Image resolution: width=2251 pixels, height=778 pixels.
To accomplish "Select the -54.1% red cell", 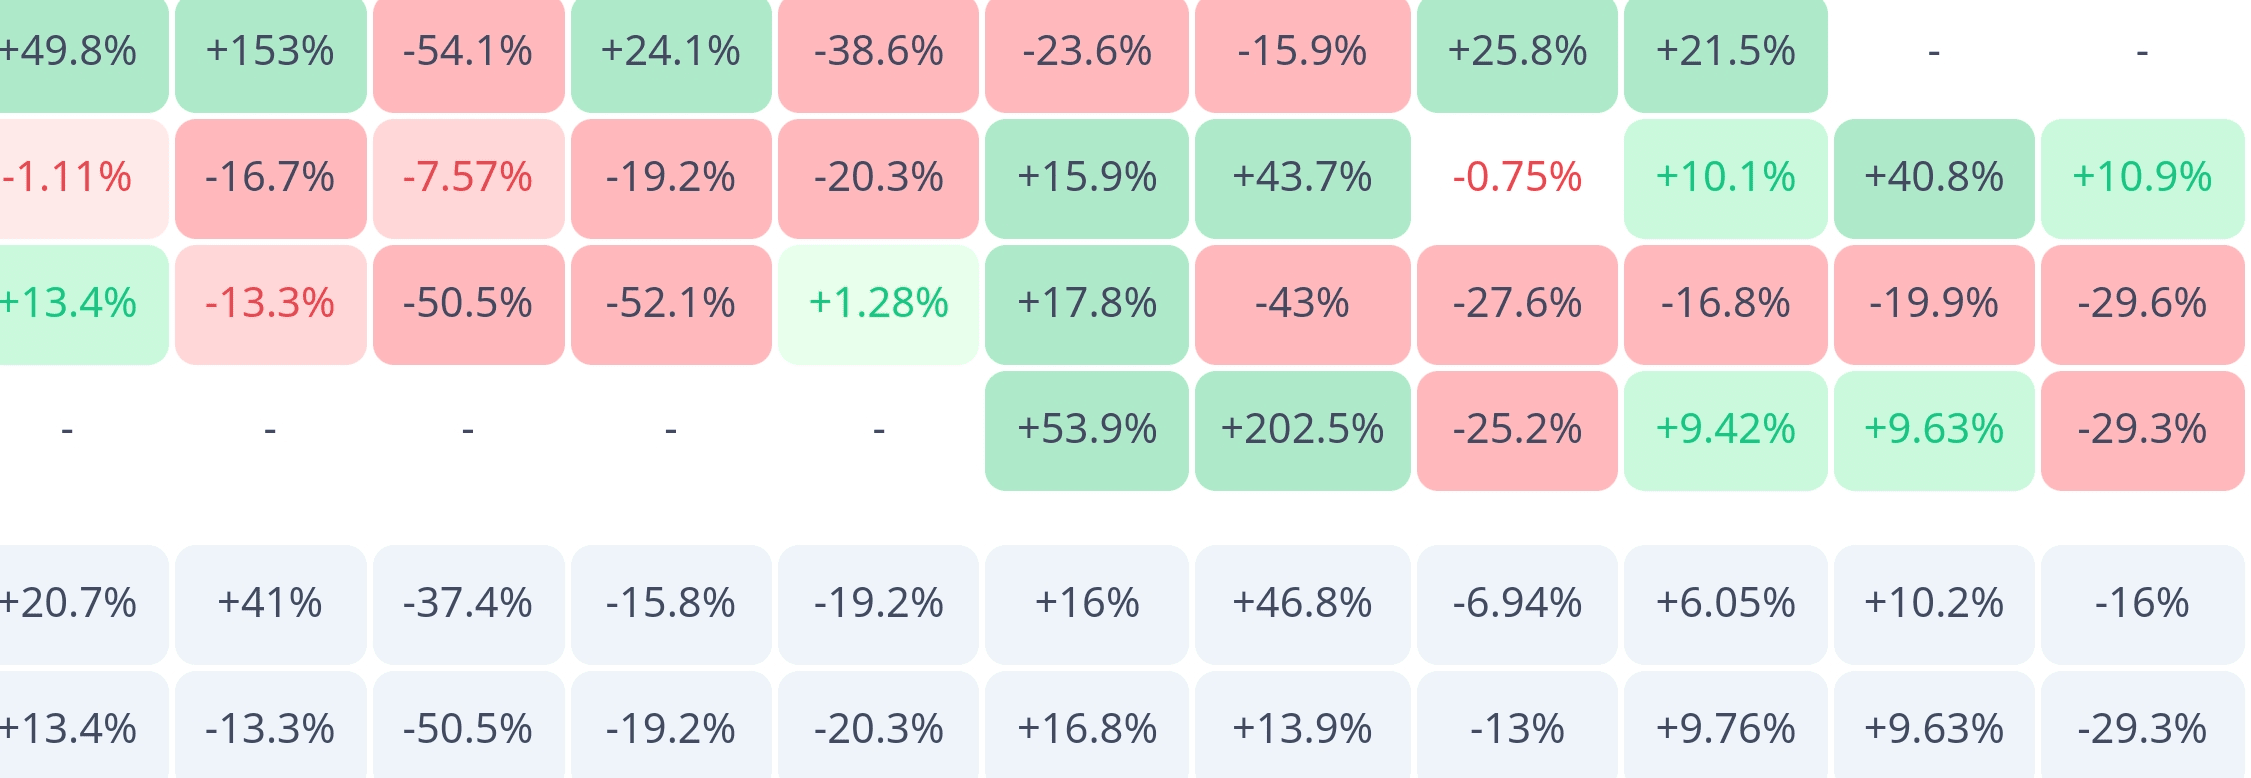I will [x=468, y=52].
